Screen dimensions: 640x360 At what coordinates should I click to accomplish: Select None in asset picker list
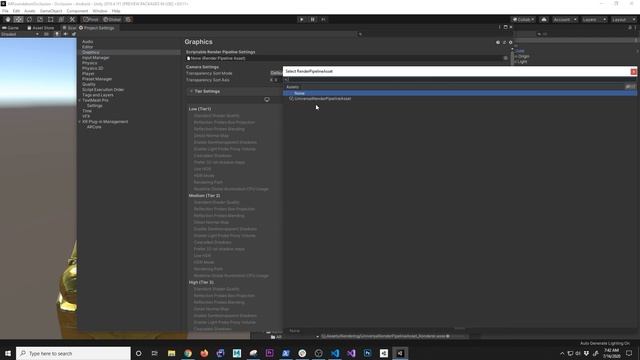click(460, 93)
